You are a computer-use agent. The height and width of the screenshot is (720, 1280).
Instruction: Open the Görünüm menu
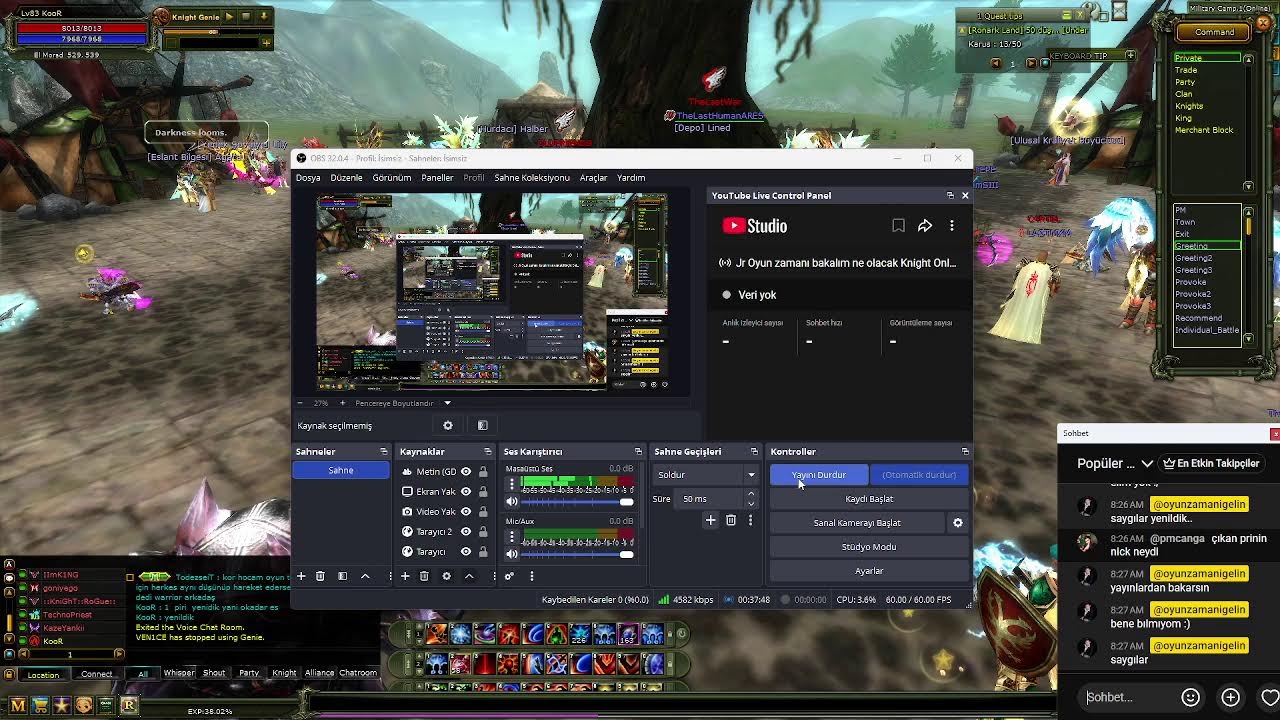click(392, 178)
